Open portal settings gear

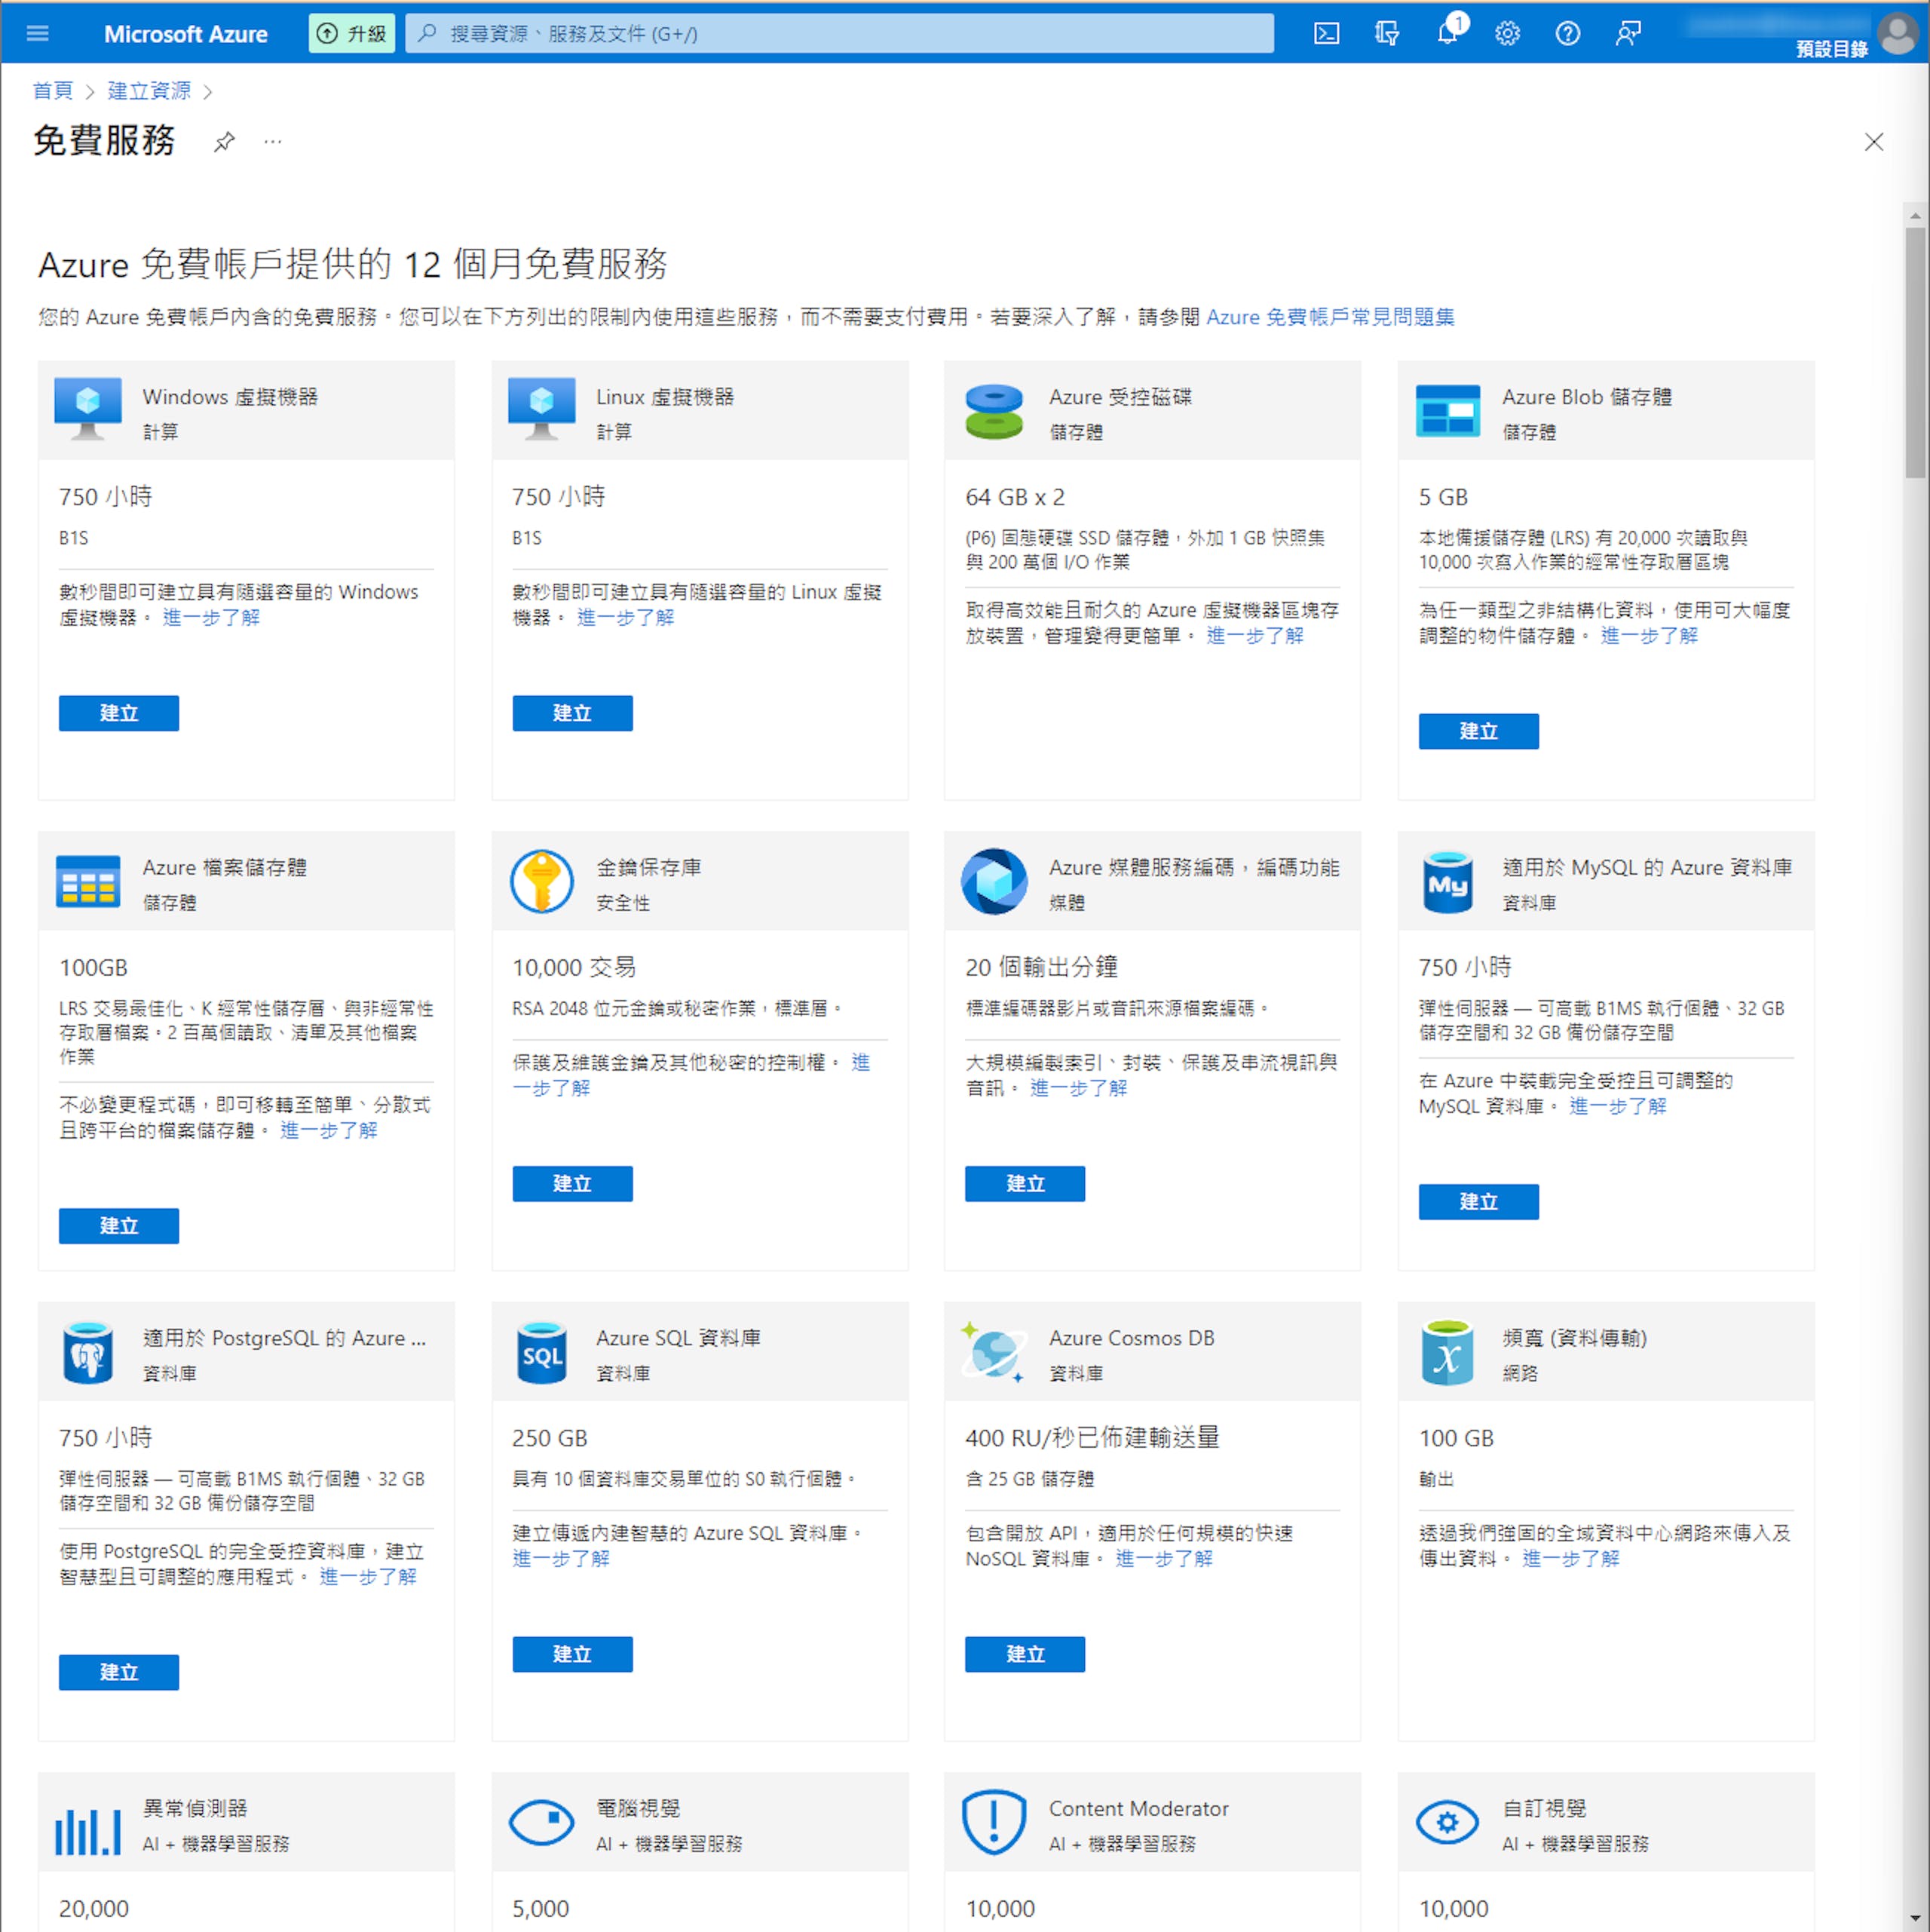pyautogui.click(x=1507, y=33)
